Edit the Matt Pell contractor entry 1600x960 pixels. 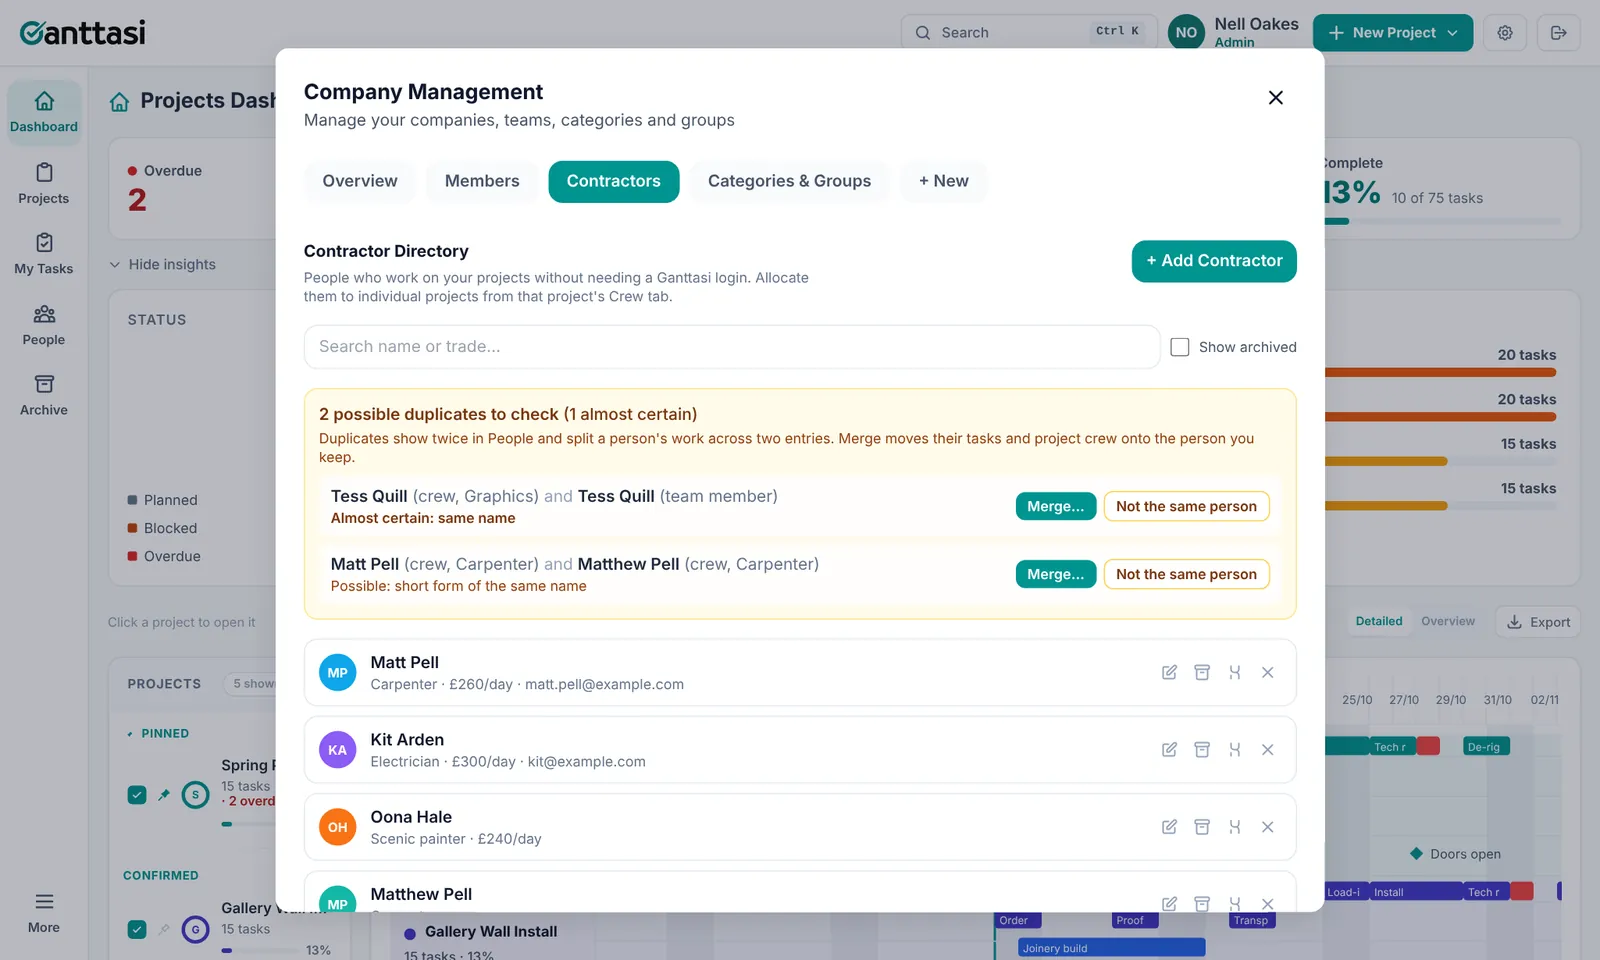click(1169, 673)
